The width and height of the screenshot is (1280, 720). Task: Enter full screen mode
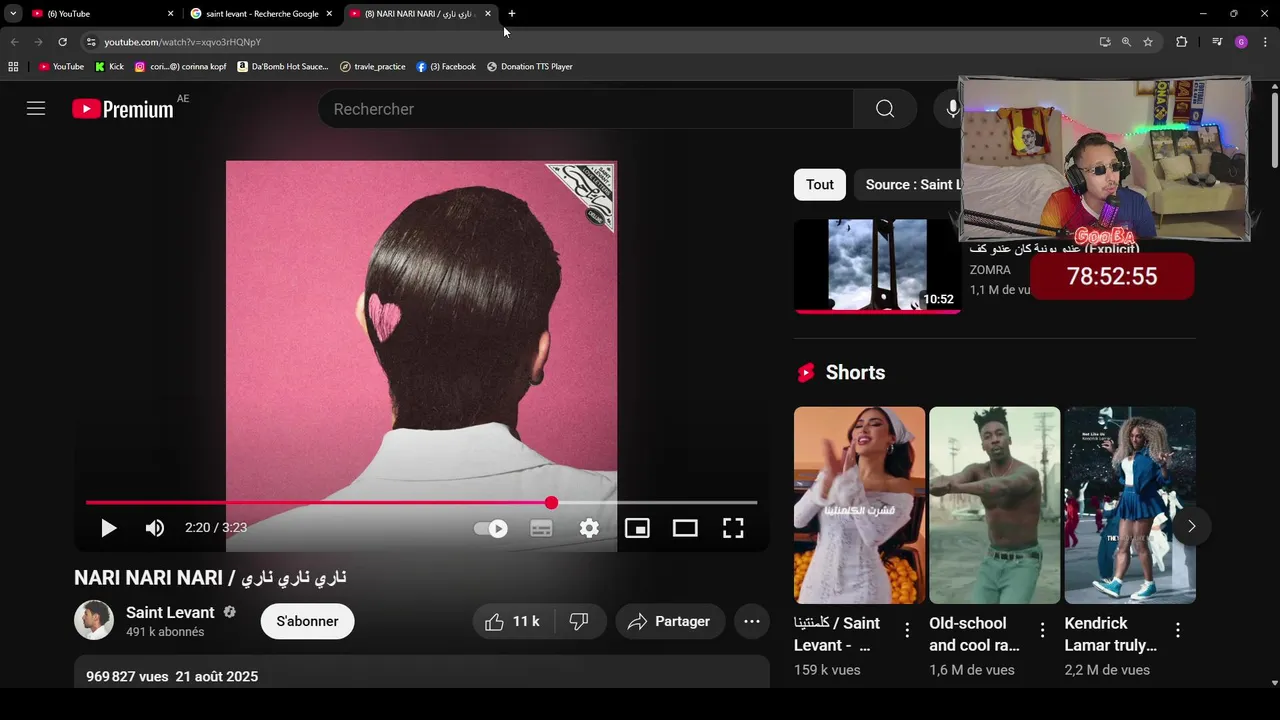[x=733, y=528]
